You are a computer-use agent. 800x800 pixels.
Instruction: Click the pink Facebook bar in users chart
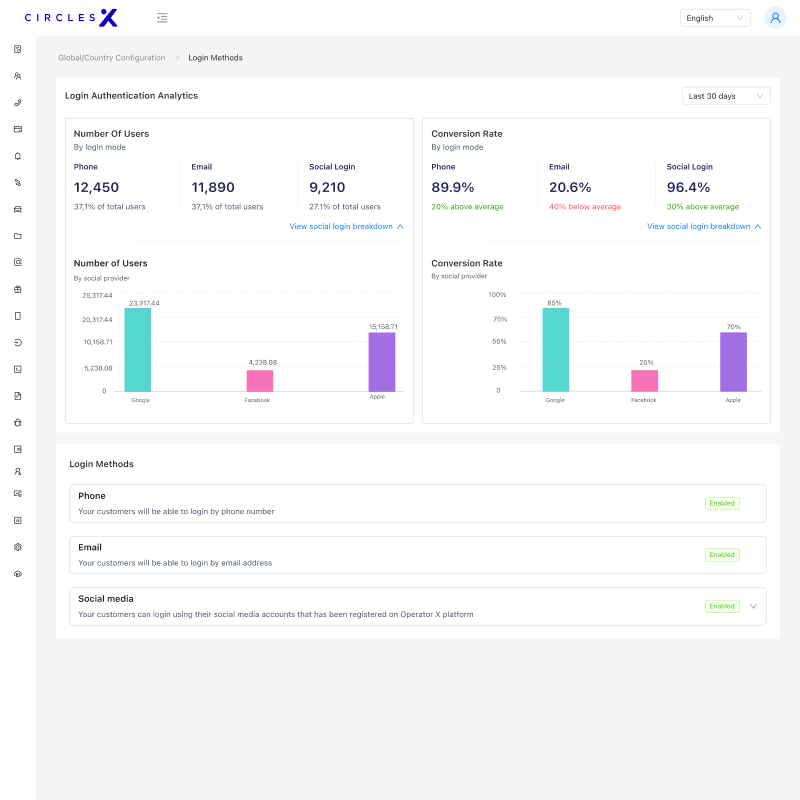pyautogui.click(x=260, y=381)
